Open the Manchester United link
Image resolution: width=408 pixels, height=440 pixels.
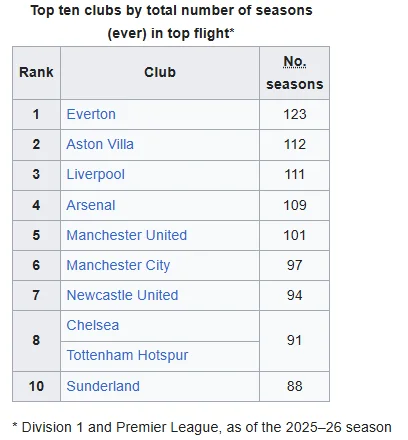pos(127,235)
